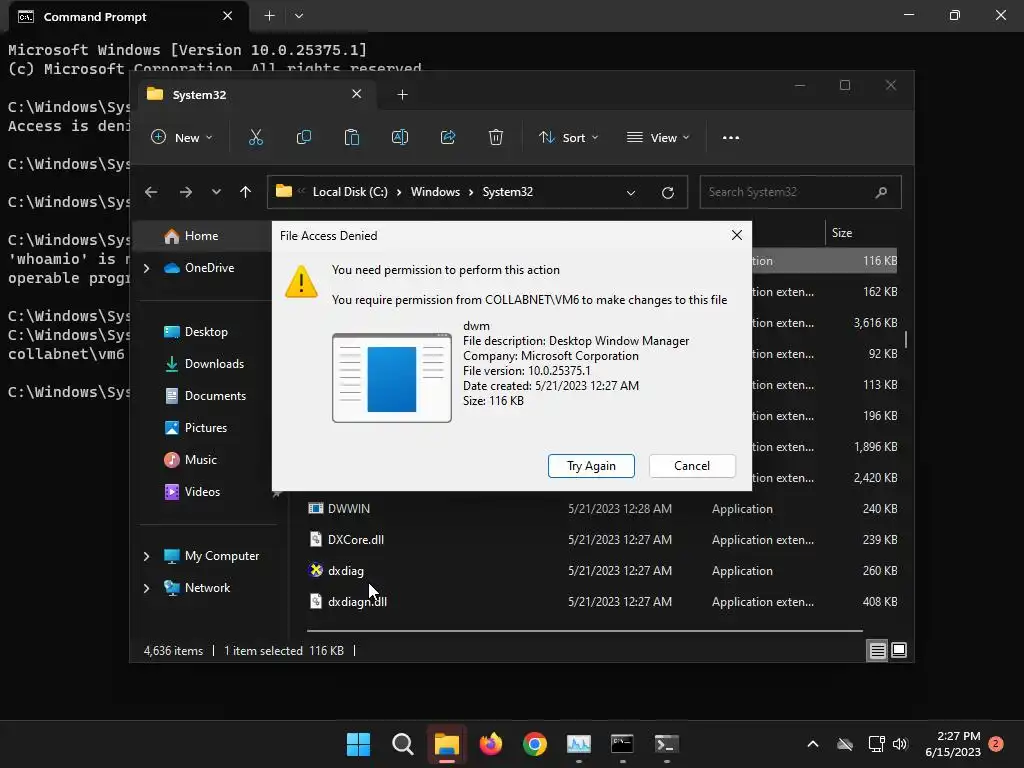
Task: Click the OneDrive cloud tray icon
Action: click(845, 744)
